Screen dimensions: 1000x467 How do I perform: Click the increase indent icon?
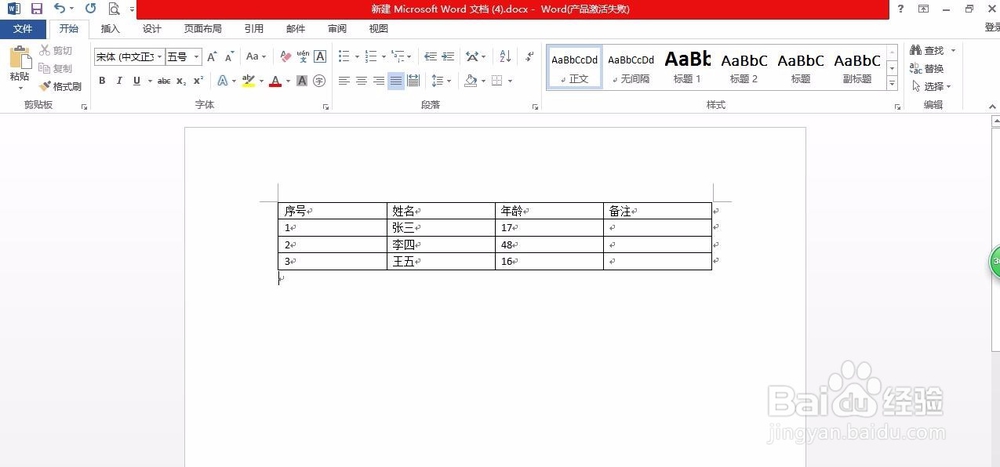[448, 57]
